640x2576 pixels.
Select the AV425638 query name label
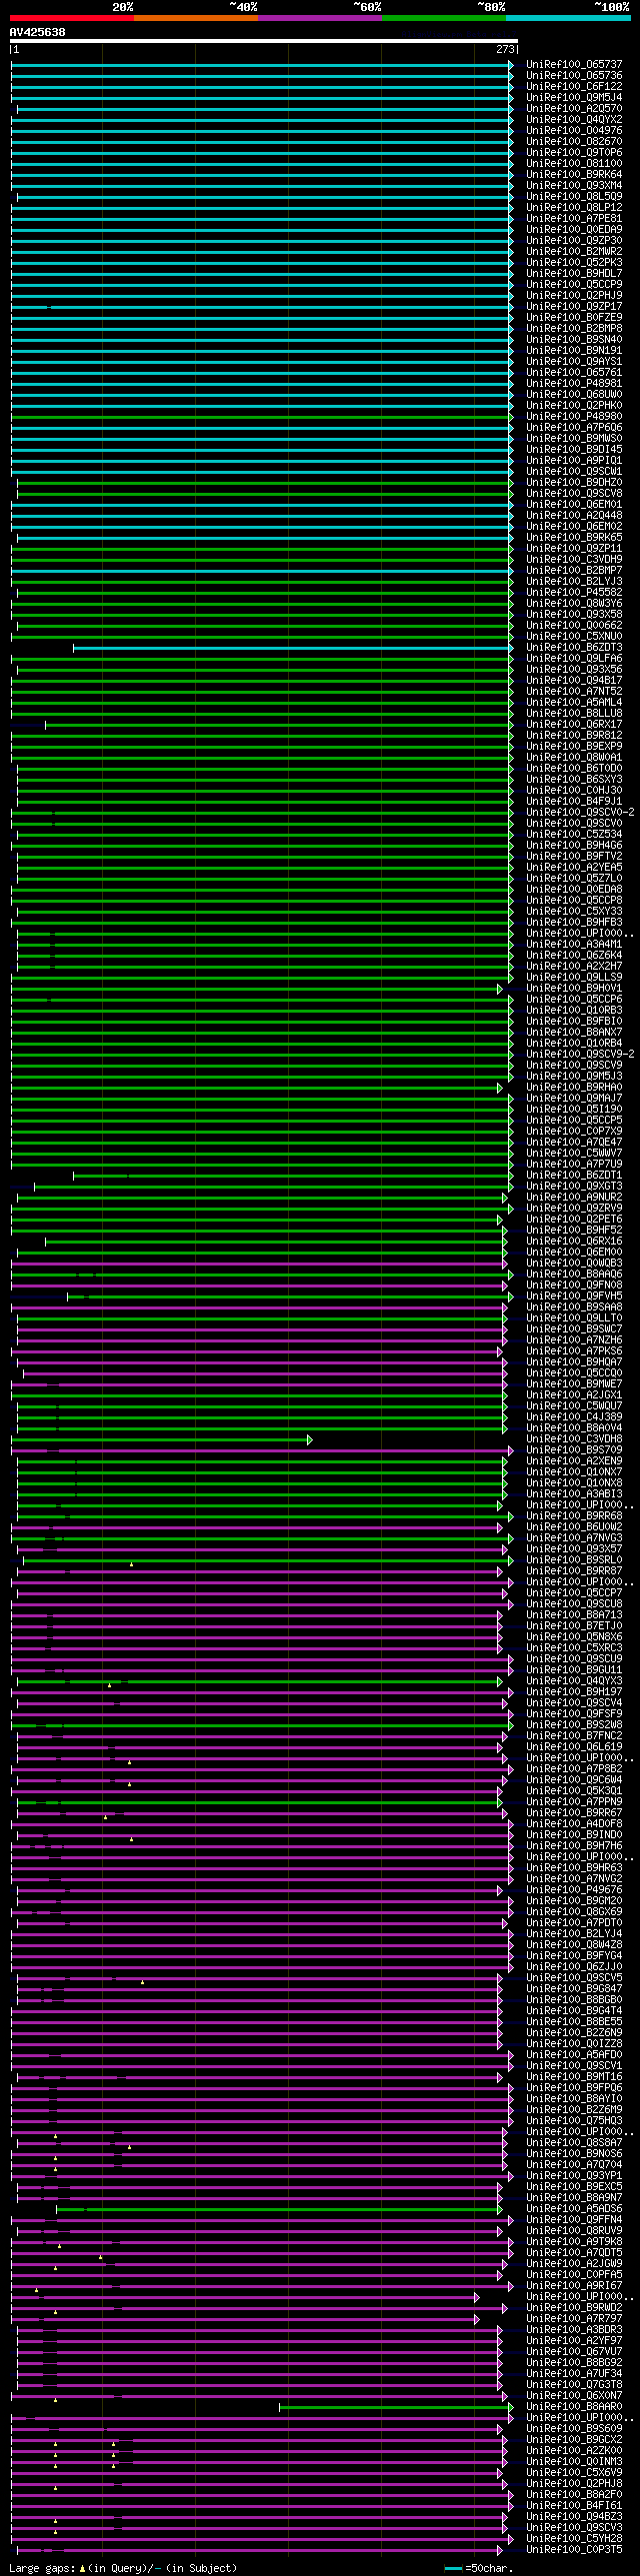(37, 32)
